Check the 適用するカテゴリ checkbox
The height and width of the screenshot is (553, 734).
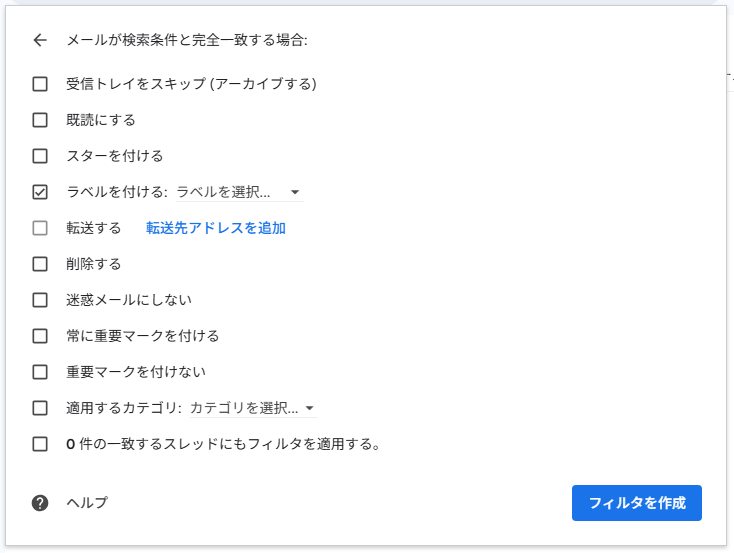pyautogui.click(x=40, y=408)
